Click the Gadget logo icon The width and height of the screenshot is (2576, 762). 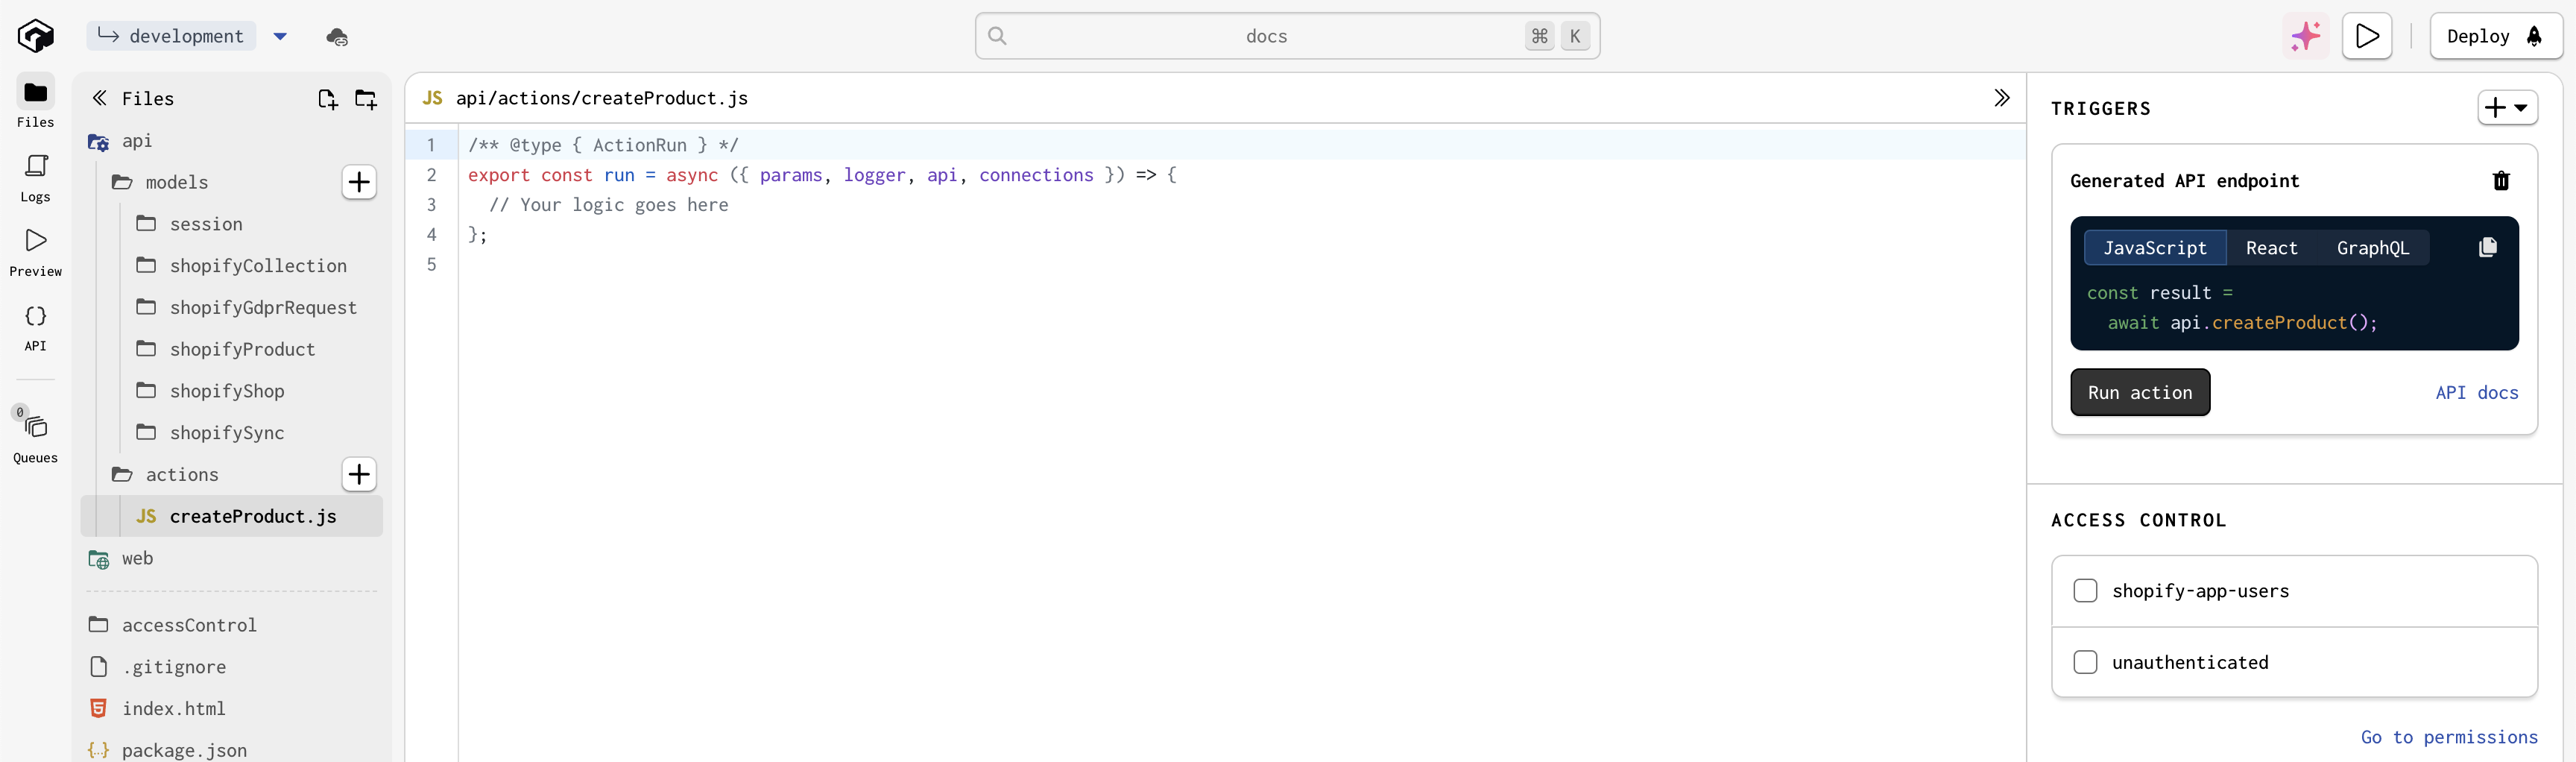tap(35, 36)
